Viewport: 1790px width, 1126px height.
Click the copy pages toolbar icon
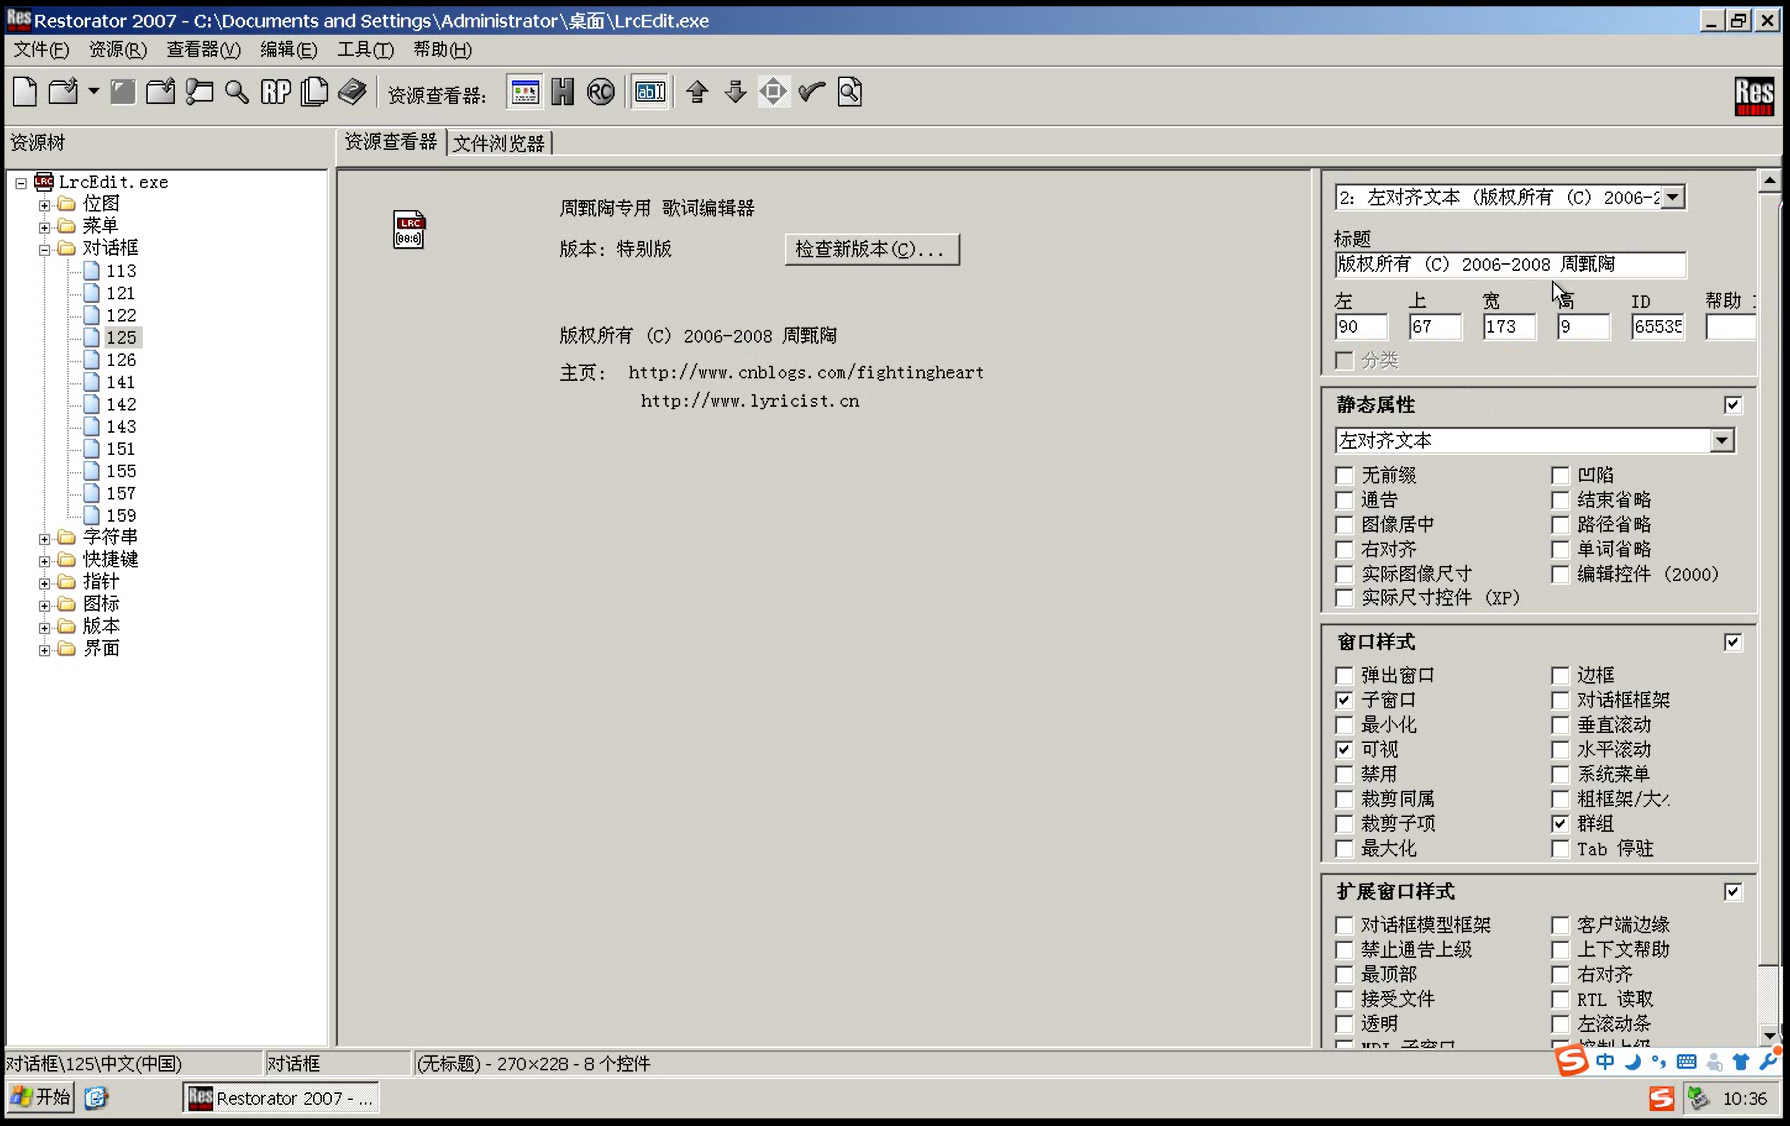click(314, 92)
